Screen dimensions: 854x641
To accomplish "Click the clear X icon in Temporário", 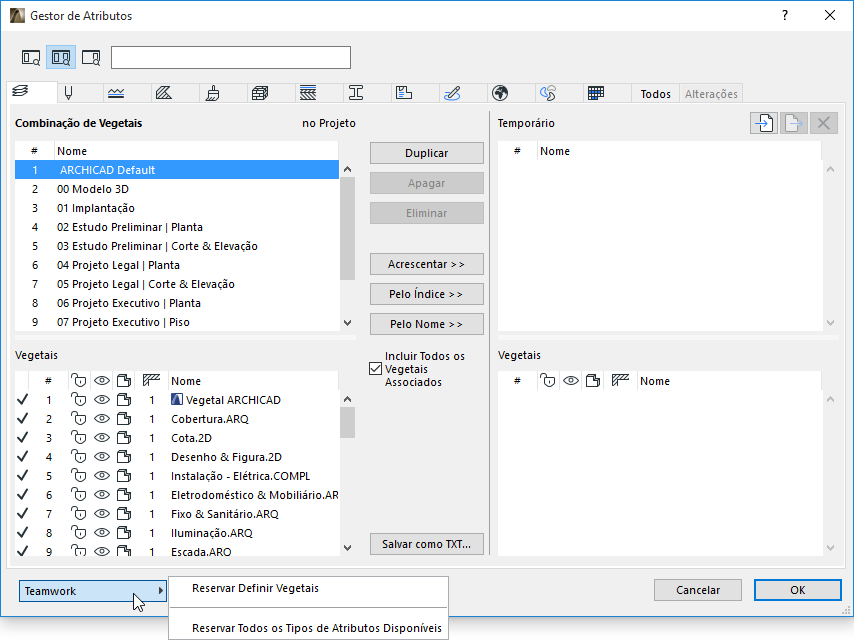I will (x=824, y=123).
